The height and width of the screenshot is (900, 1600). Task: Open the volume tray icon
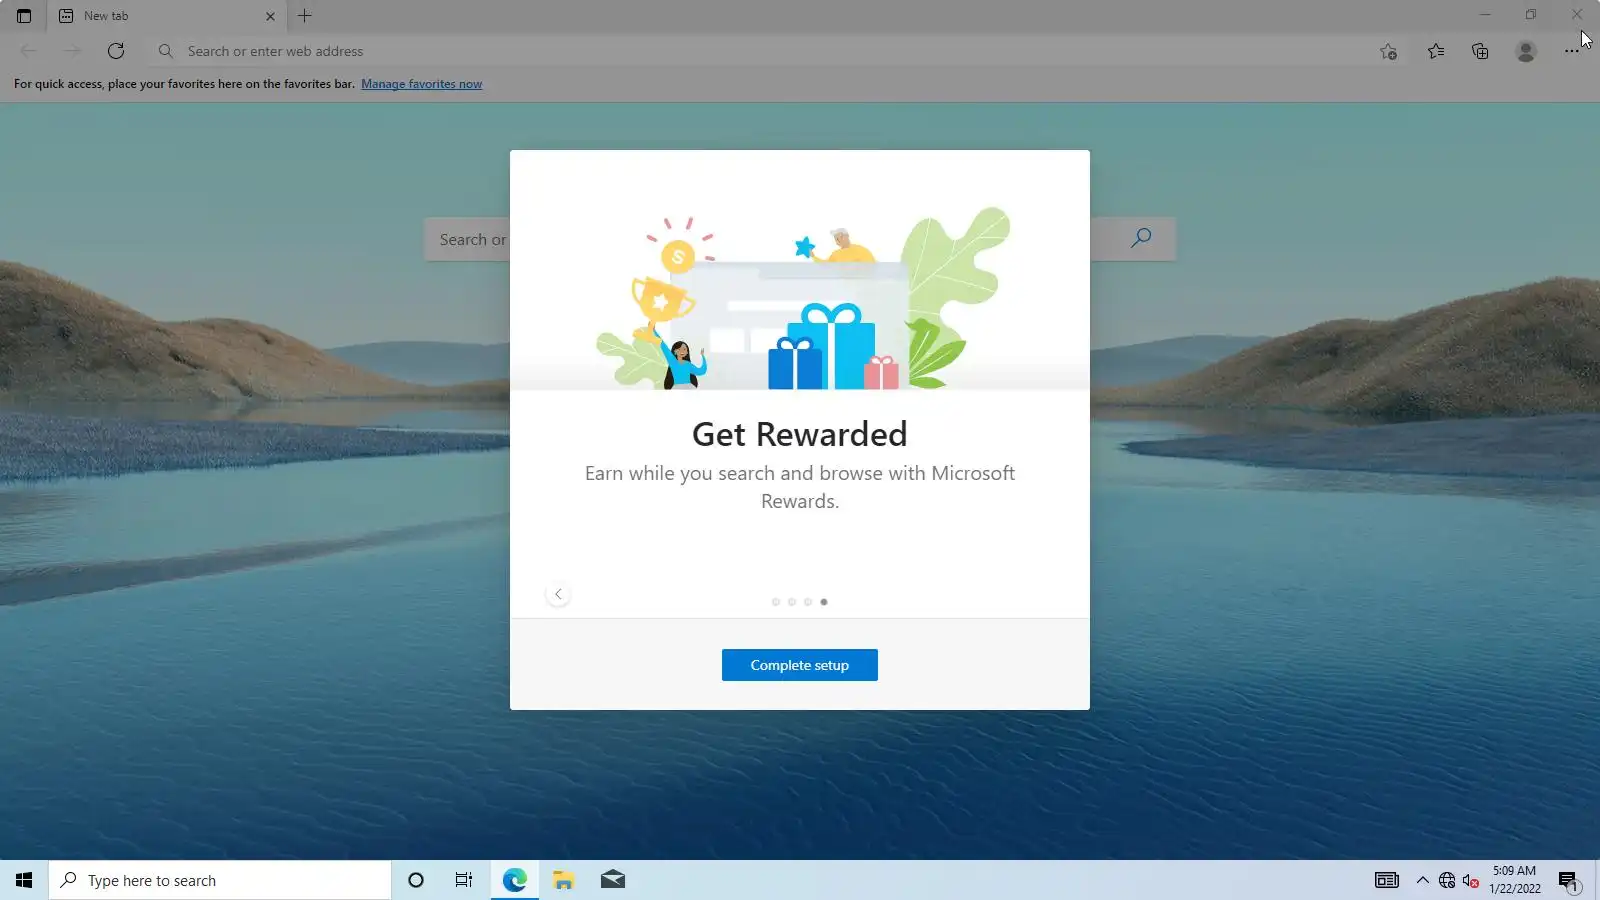(x=1471, y=880)
